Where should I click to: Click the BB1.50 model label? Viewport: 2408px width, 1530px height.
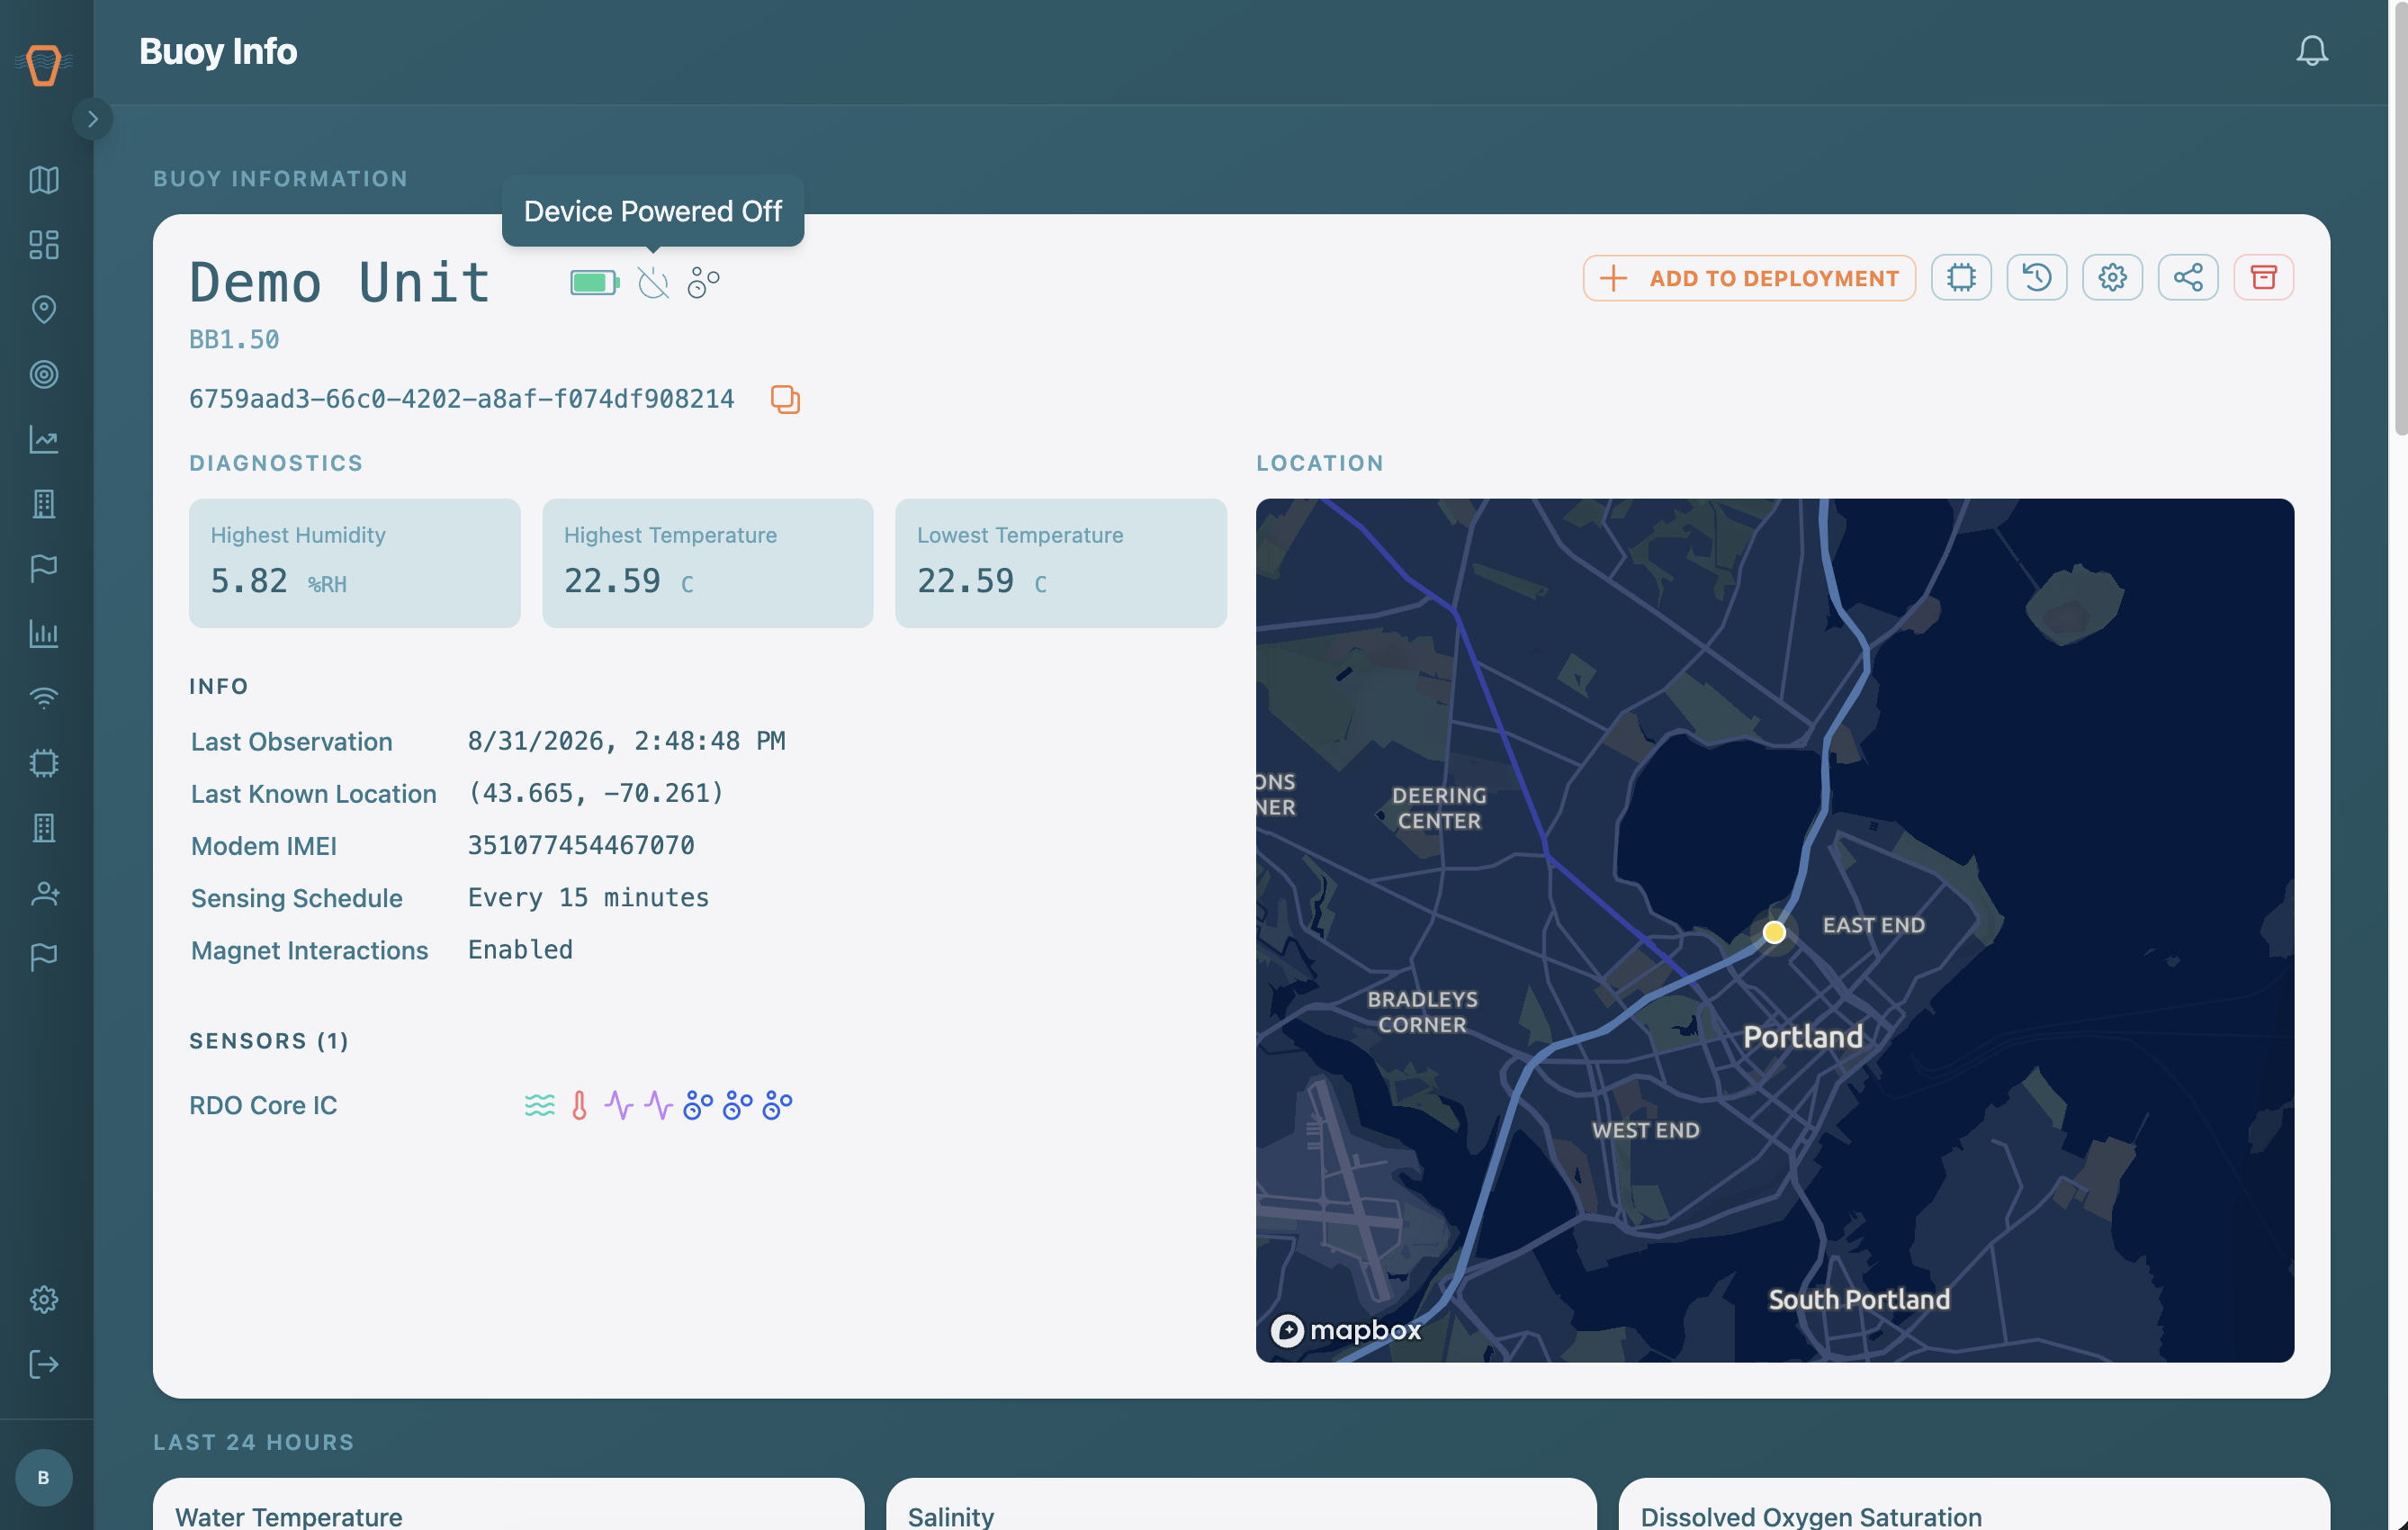click(x=234, y=340)
